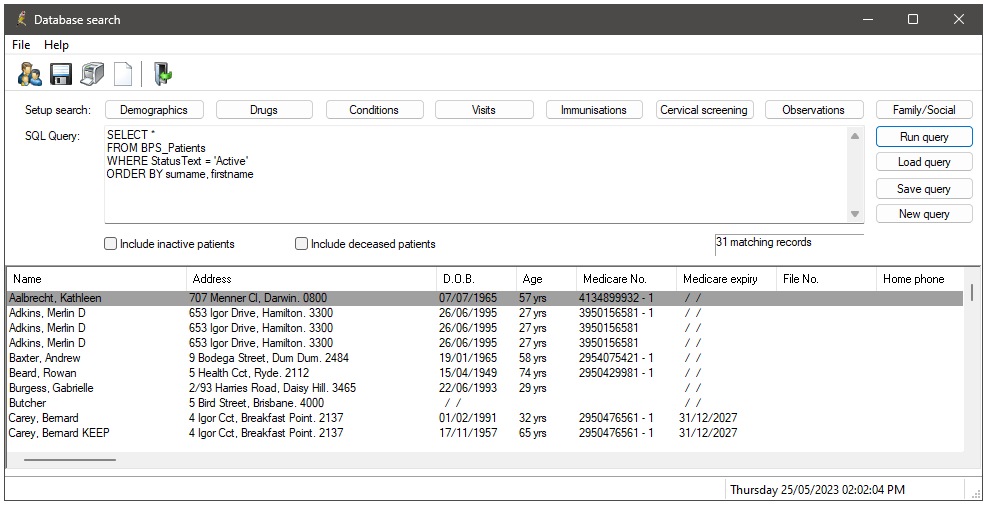Click the Run query button
988x506 pixels.
click(924, 137)
